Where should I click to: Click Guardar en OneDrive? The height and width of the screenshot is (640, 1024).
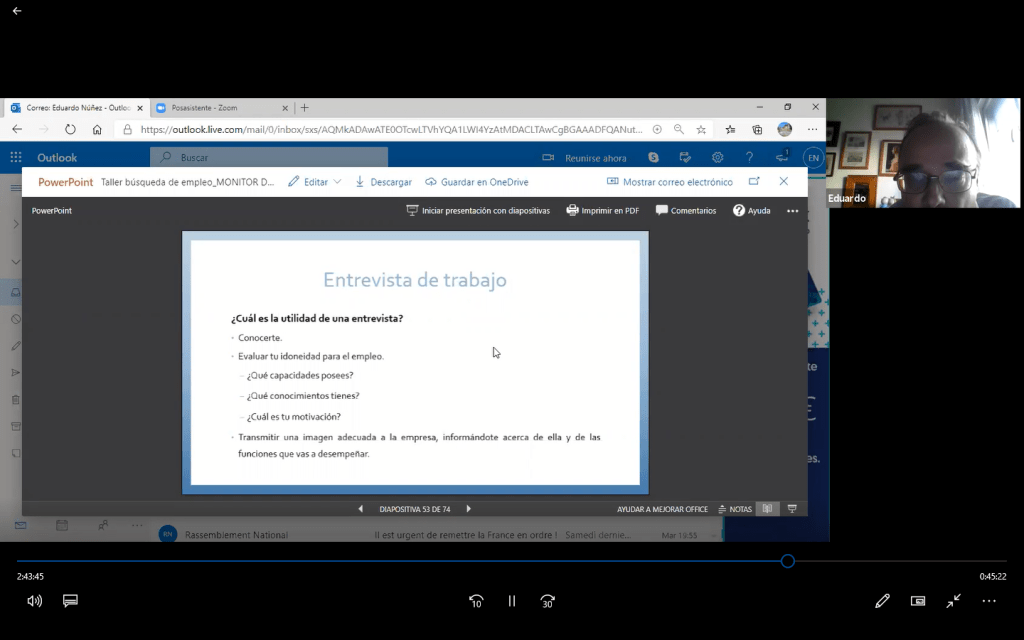(x=476, y=182)
